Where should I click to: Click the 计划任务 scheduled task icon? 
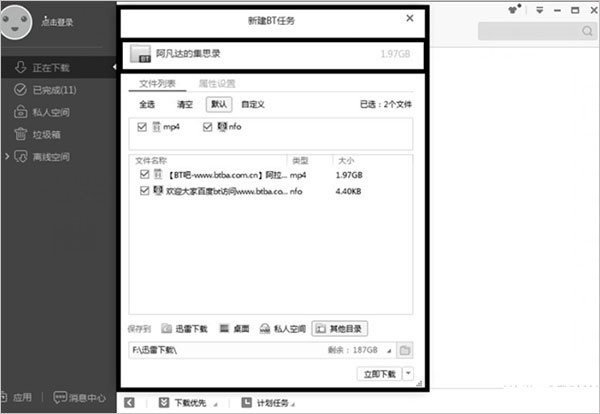246,403
